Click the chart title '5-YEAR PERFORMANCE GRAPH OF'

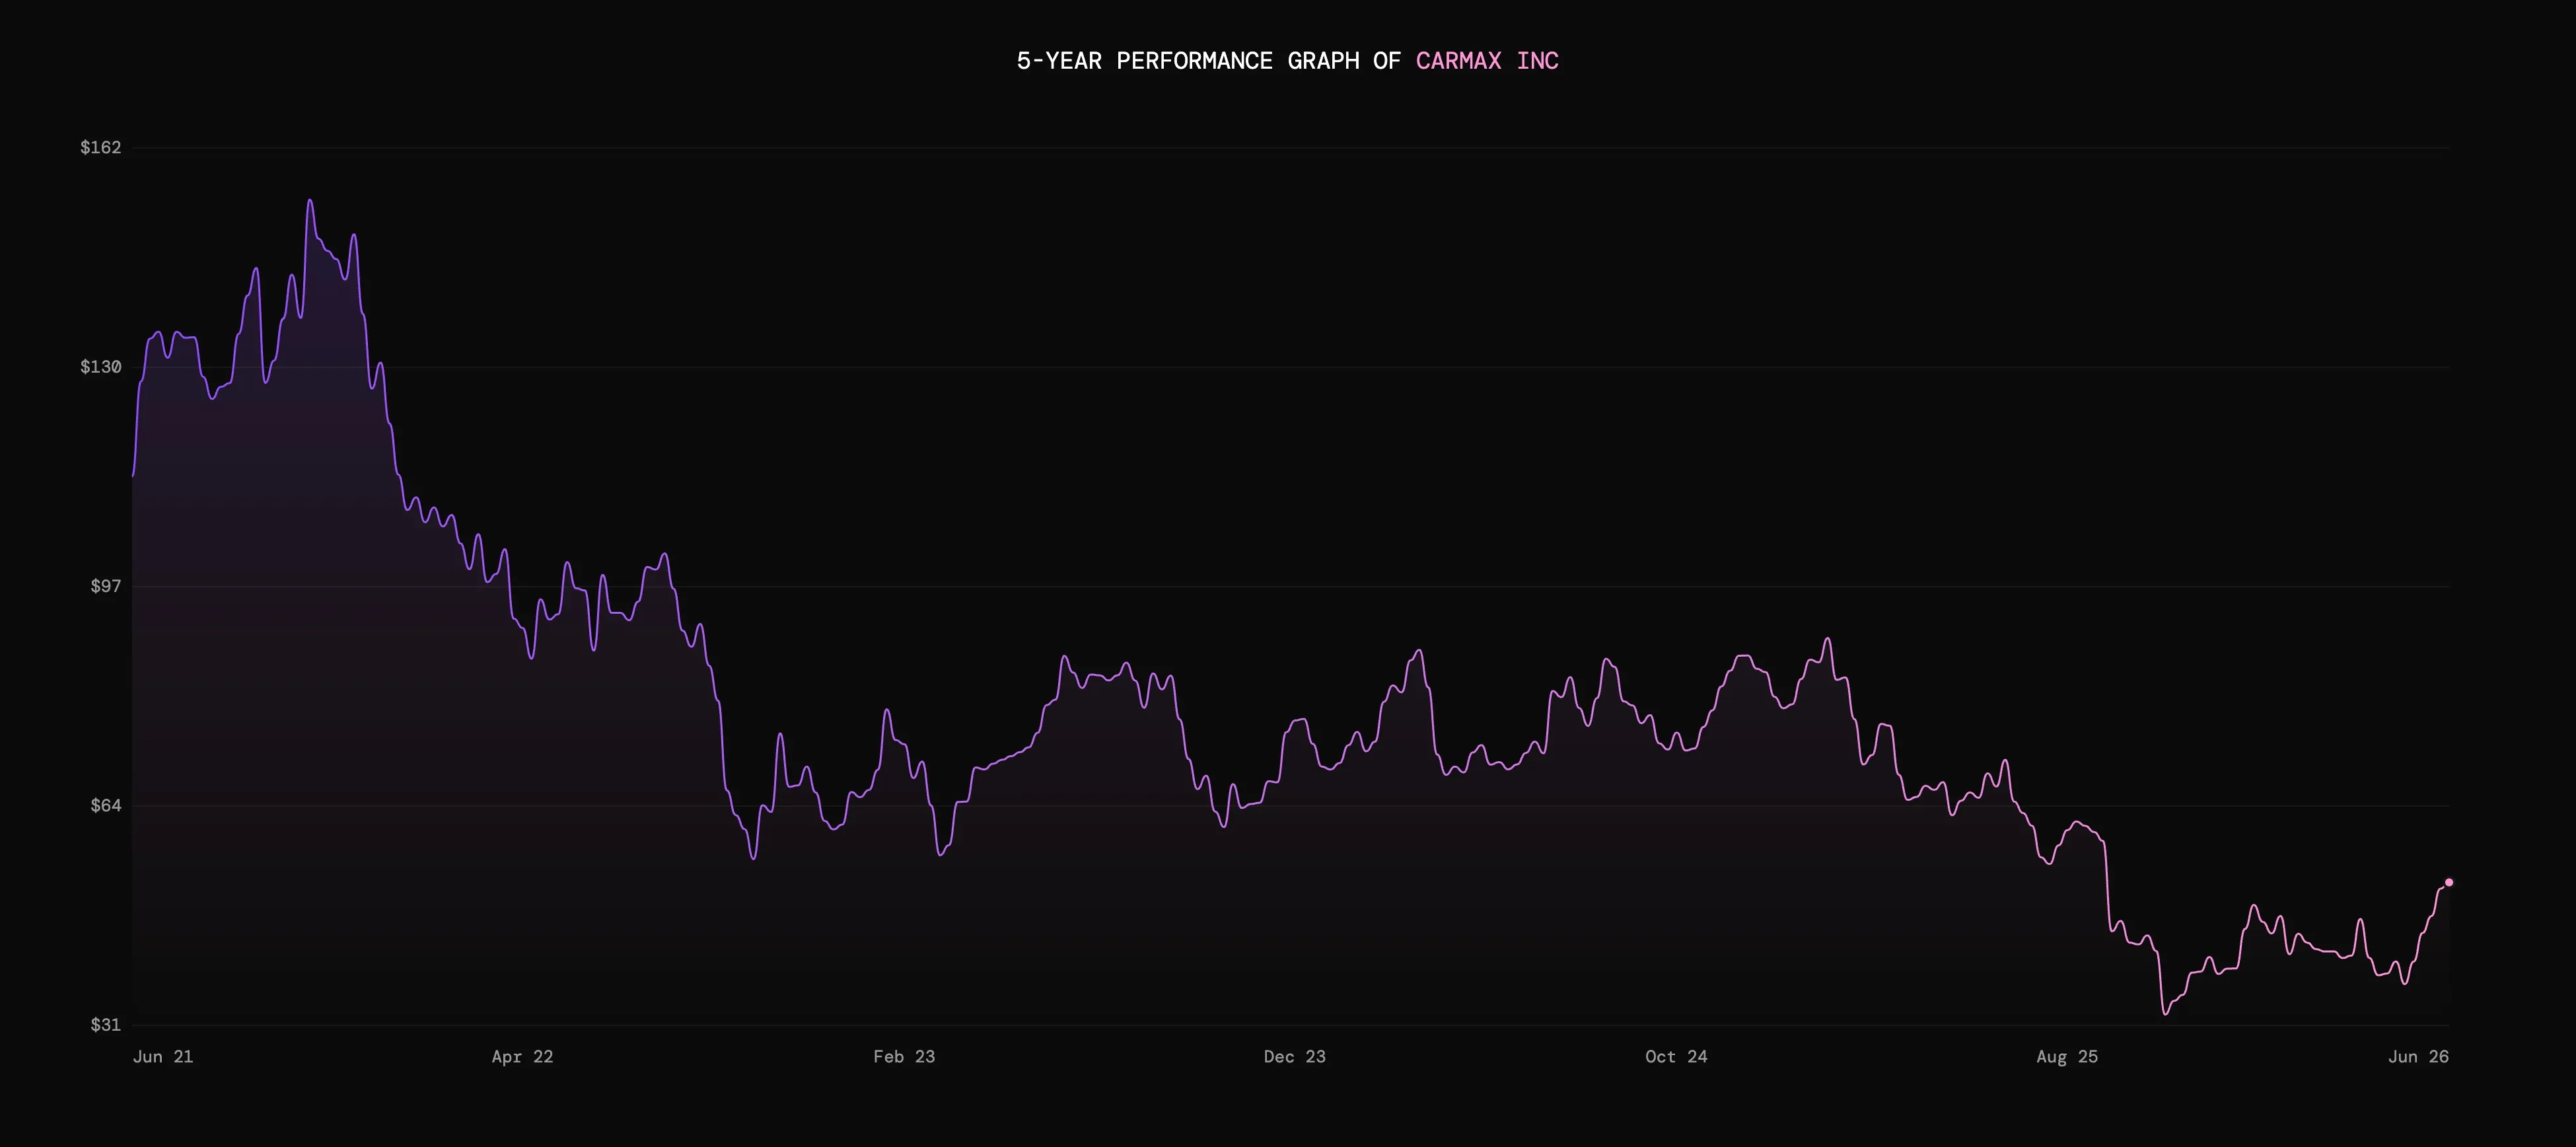pos(1208,61)
